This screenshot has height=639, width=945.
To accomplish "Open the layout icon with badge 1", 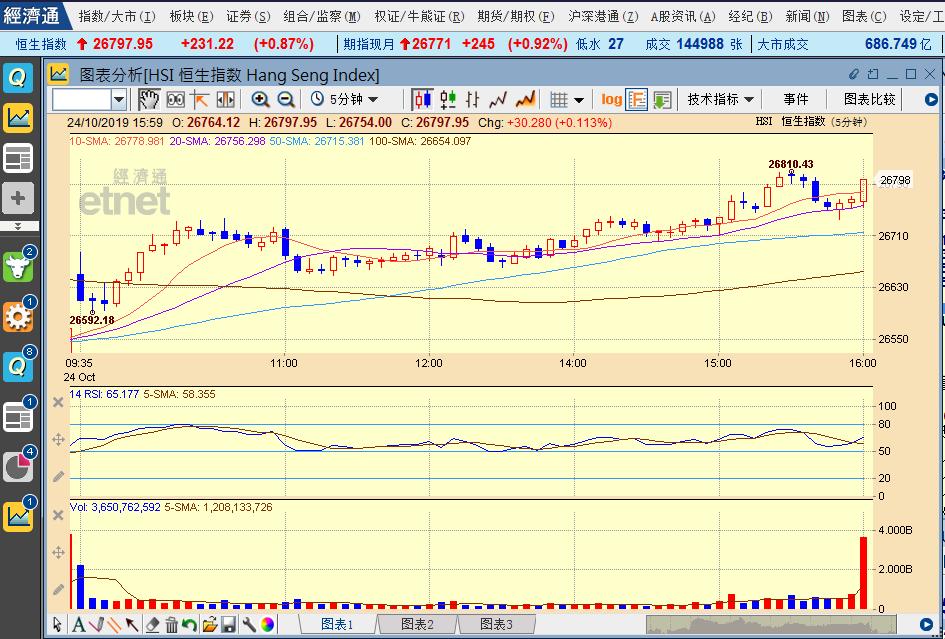I will pyautogui.click(x=18, y=417).
